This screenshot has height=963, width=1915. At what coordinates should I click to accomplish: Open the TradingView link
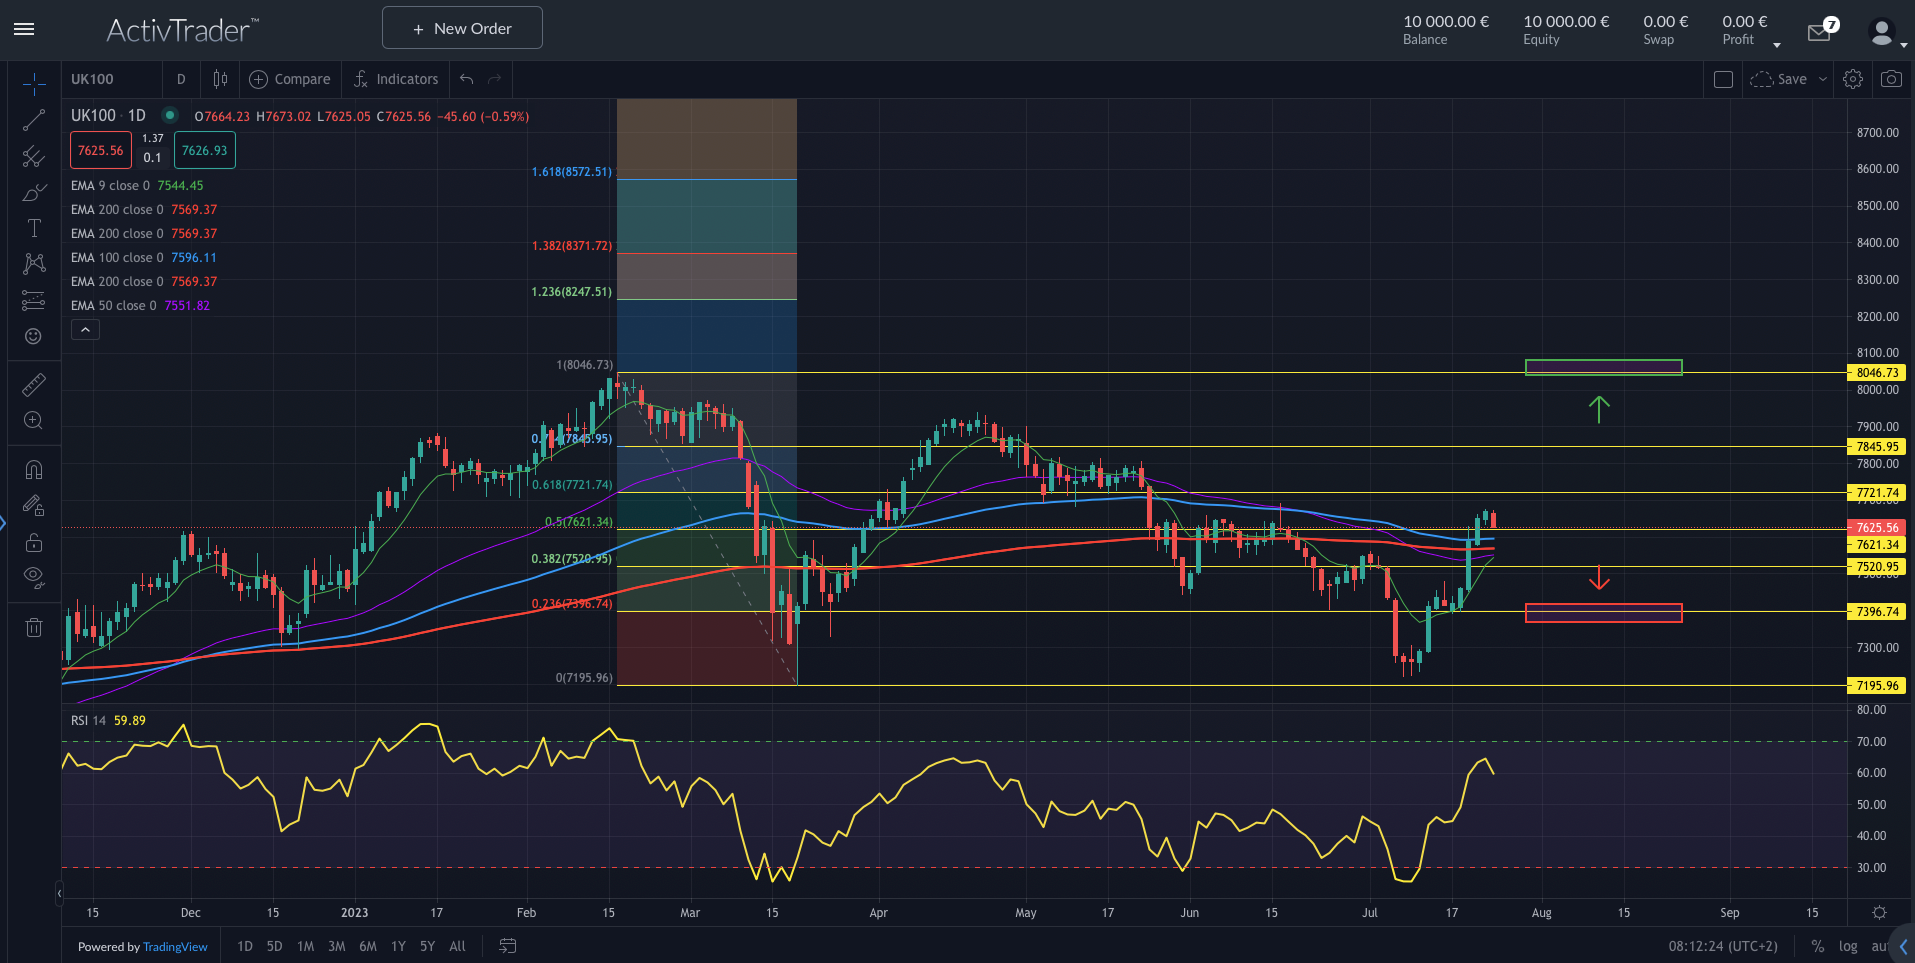click(175, 947)
